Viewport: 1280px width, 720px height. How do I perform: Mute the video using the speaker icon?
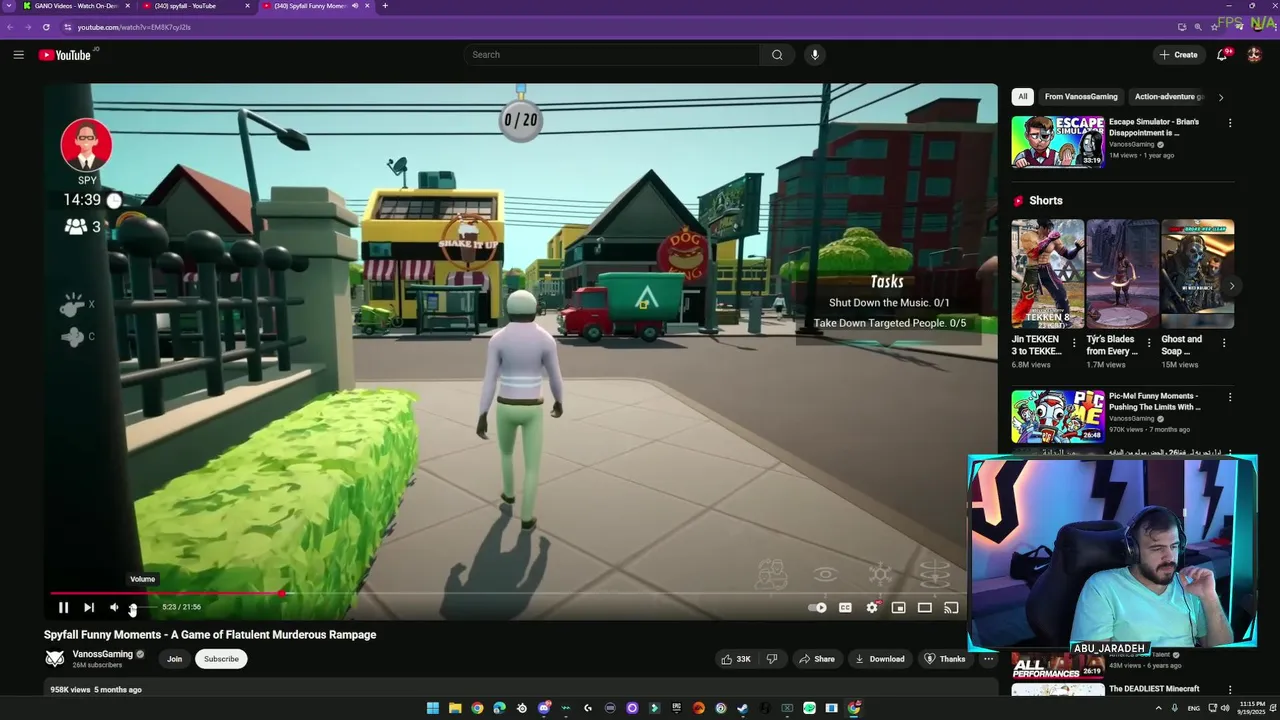pos(114,607)
